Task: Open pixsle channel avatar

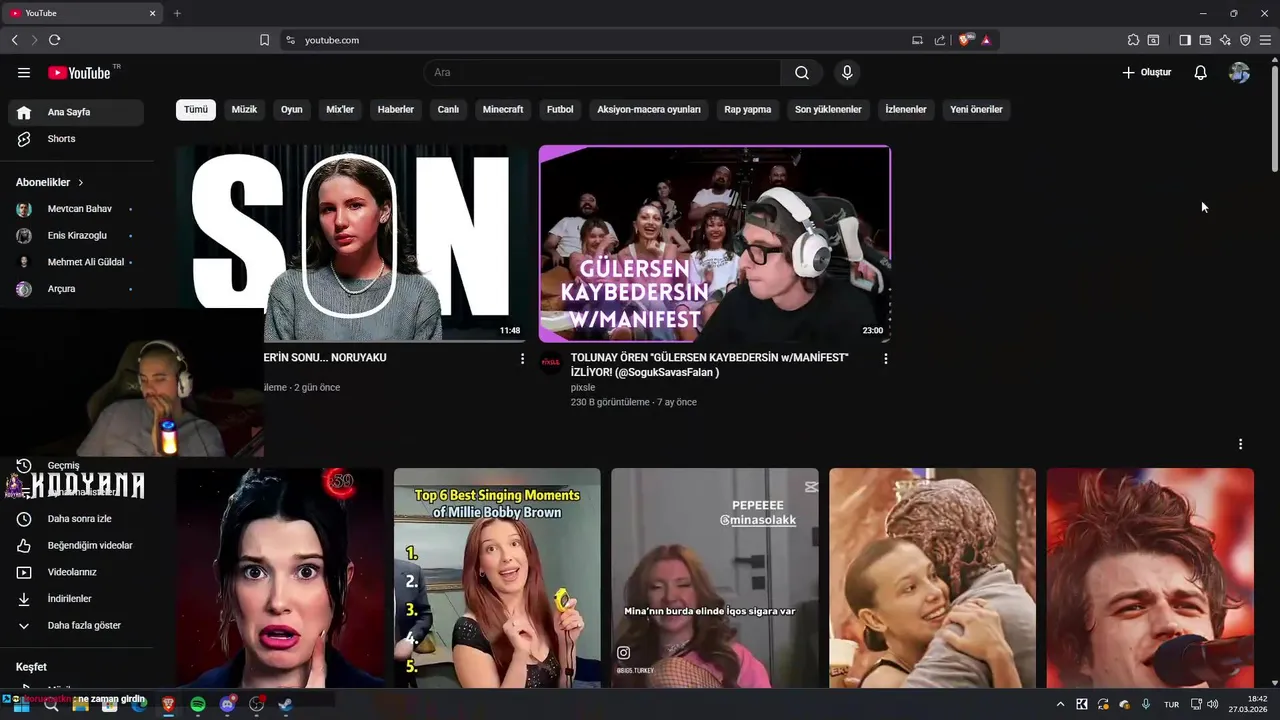Action: (x=551, y=362)
